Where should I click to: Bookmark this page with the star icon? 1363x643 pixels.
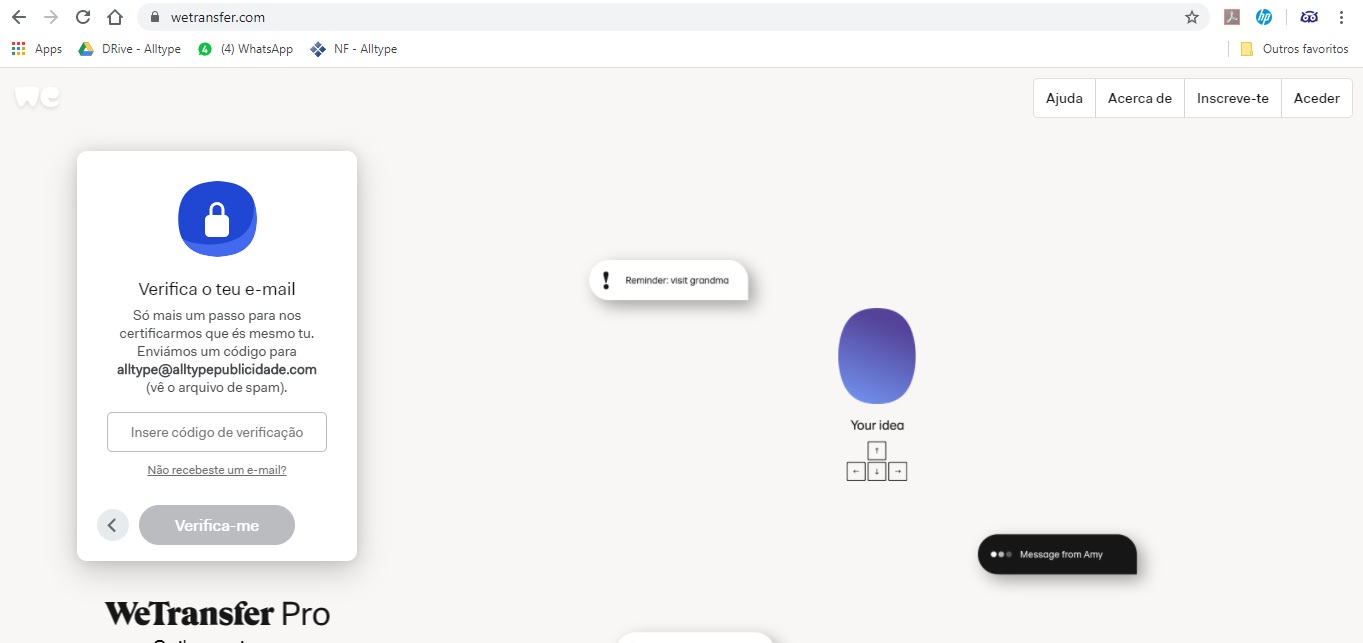tap(1191, 17)
